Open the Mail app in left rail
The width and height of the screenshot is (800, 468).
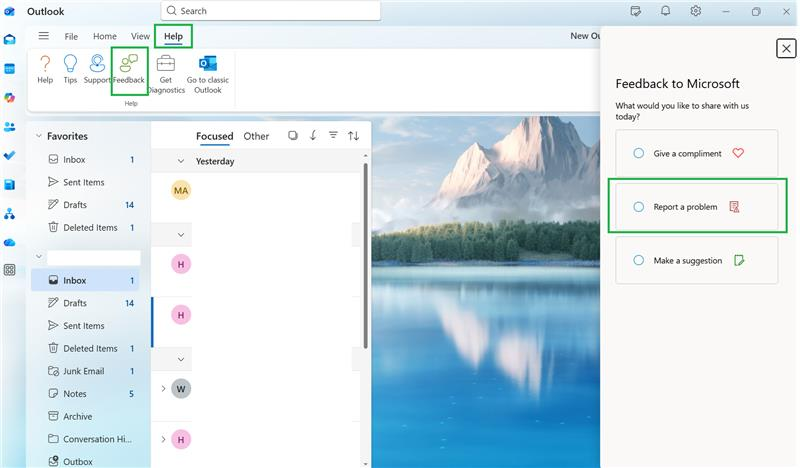coord(10,39)
